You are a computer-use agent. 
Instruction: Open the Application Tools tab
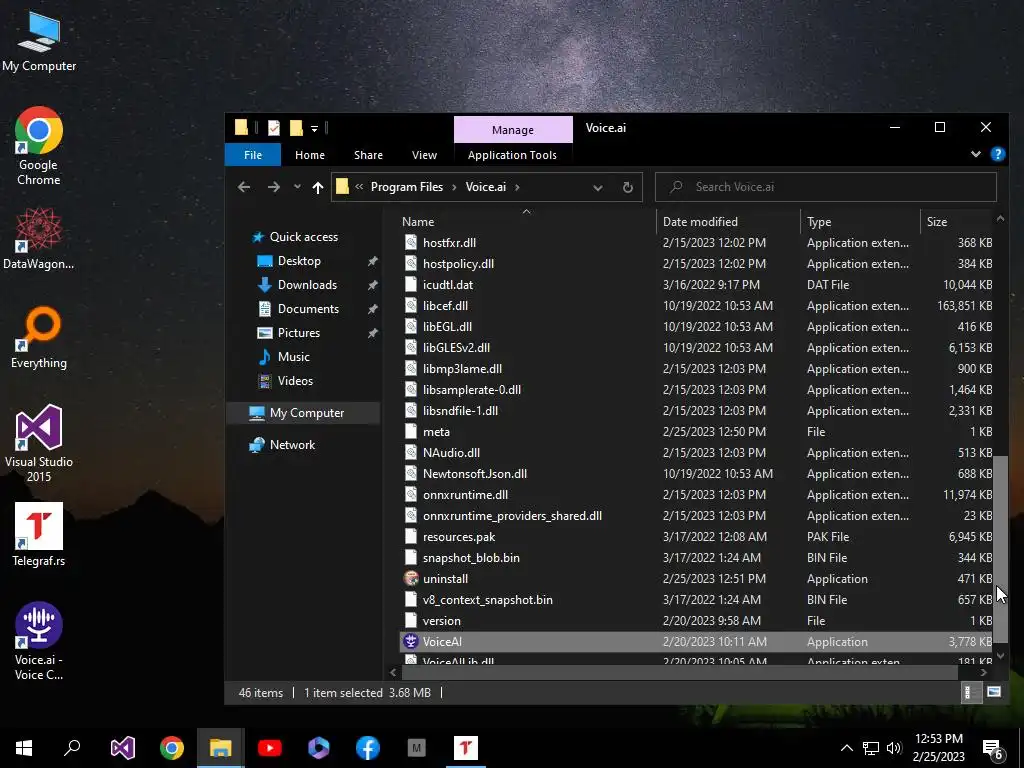coord(512,155)
